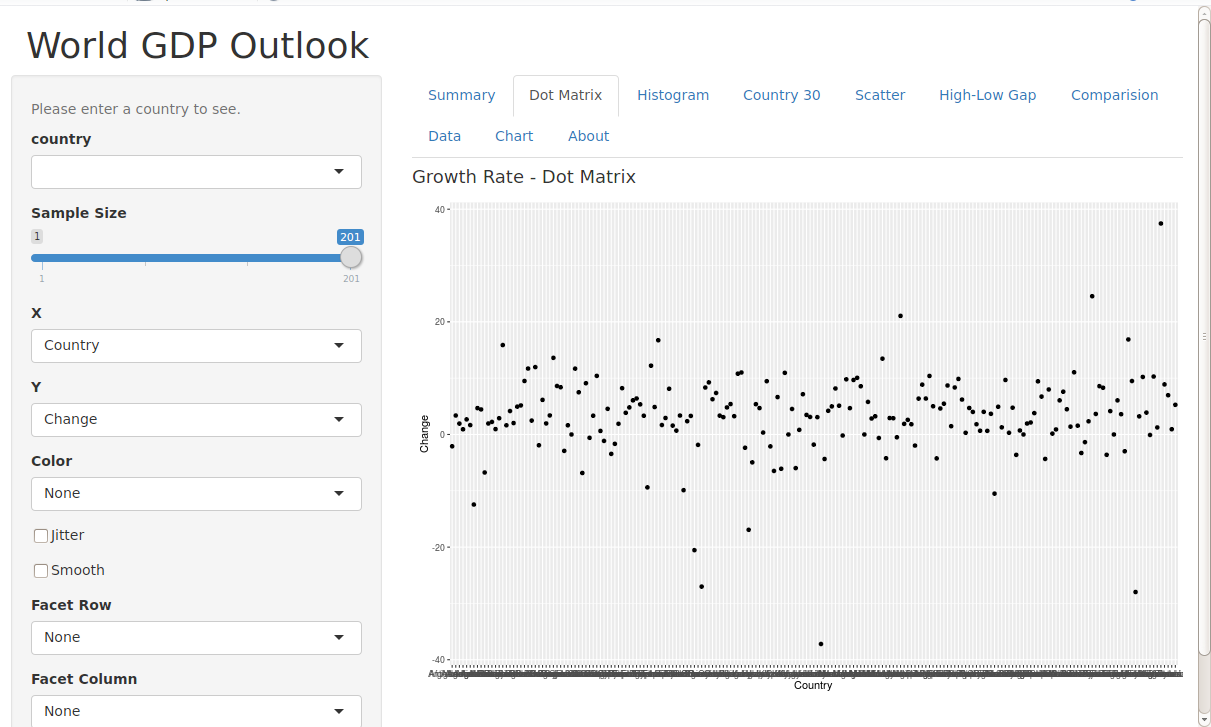This screenshot has height=727, width=1211.
Task: Open the Facet Column dropdown
Action: tap(196, 711)
